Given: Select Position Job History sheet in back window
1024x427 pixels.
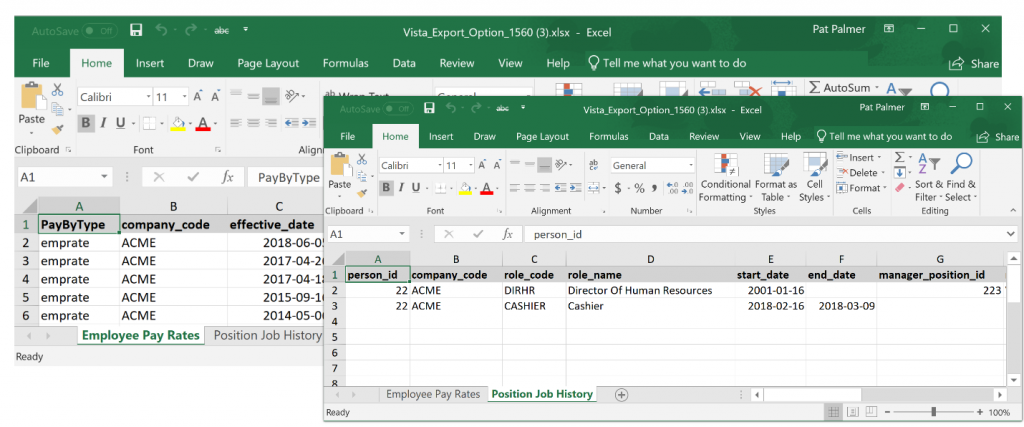Looking at the screenshot, I should 267,336.
